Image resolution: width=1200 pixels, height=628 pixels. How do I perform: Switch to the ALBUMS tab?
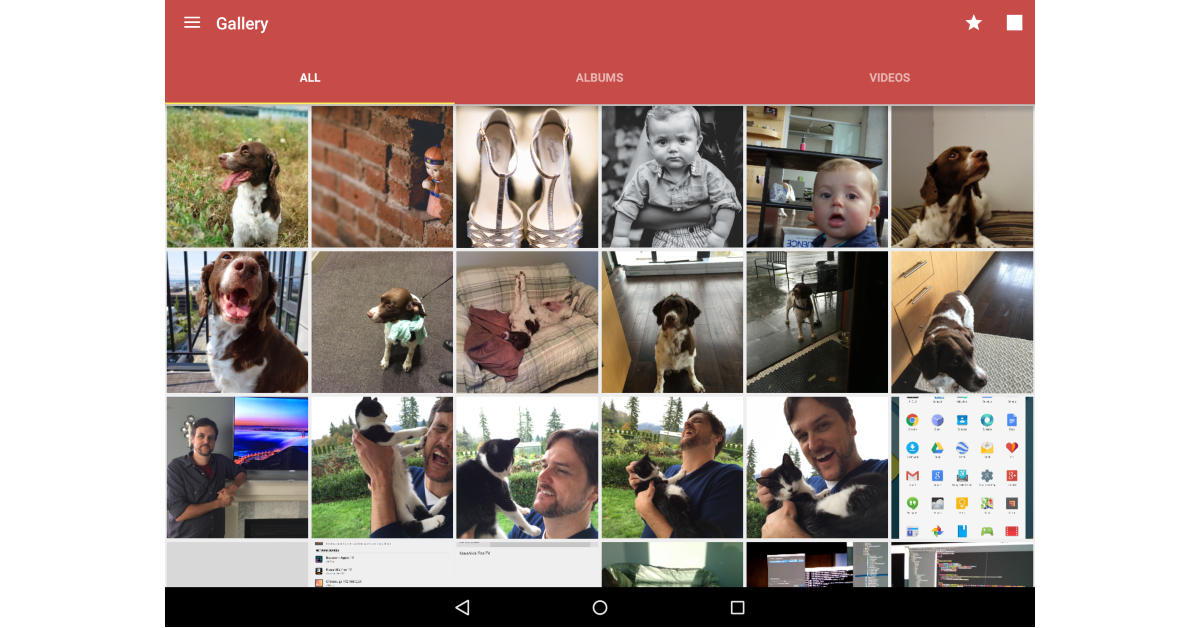(600, 78)
